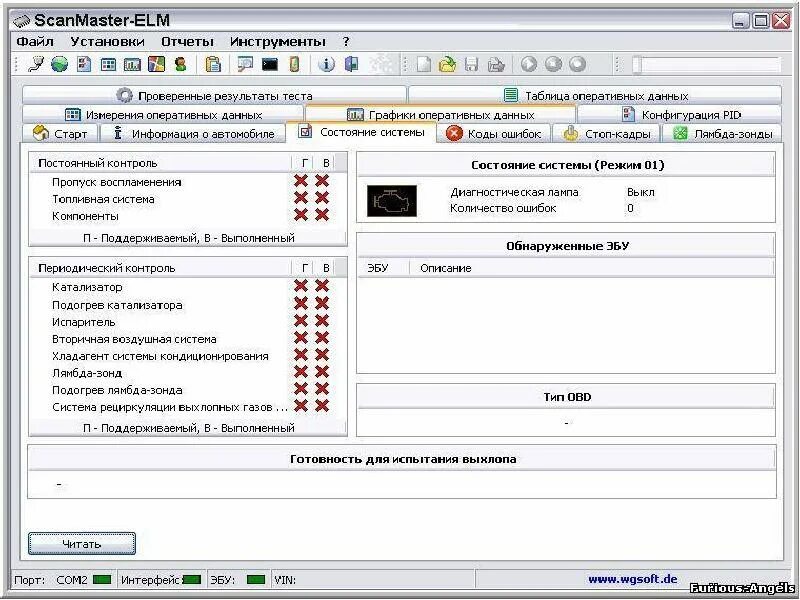Viewport: 800px width, 600px height.
Task: Click the blank new document icon
Action: (x=424, y=64)
